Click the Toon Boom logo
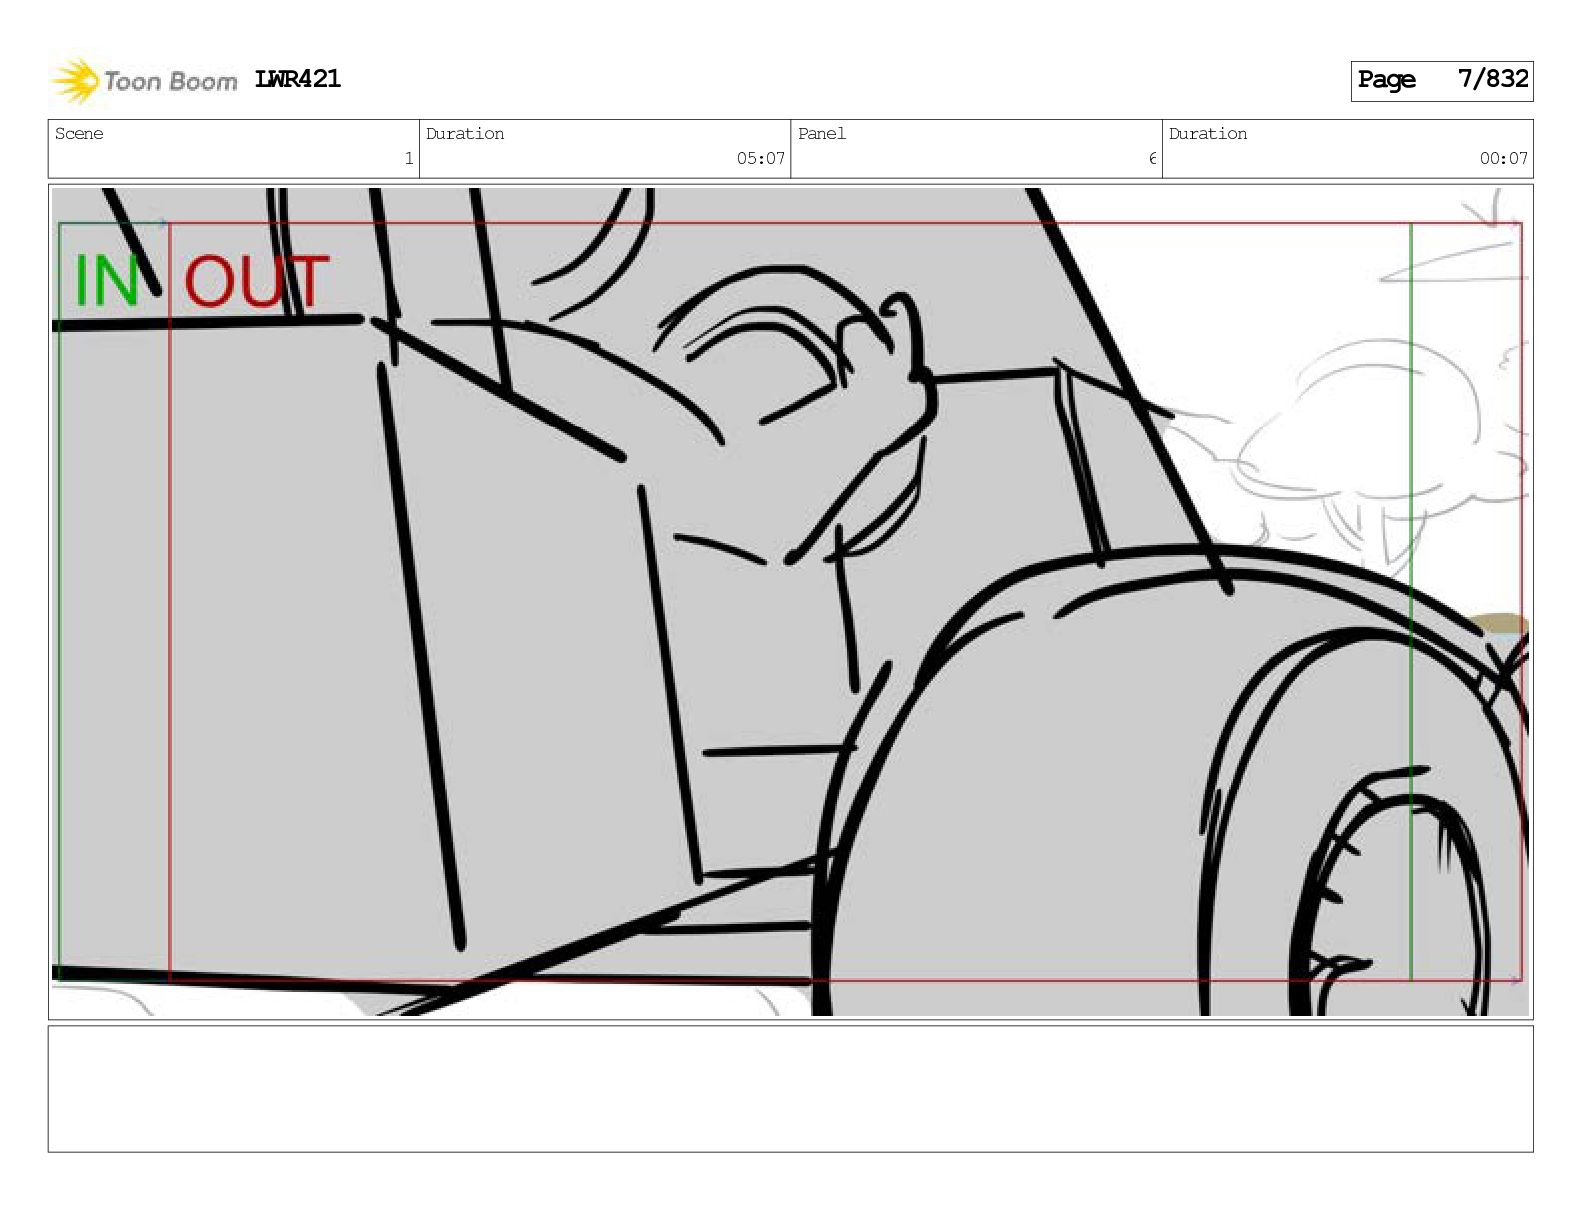 (144, 81)
